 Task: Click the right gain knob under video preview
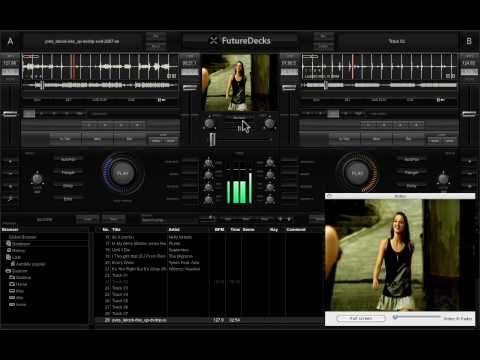[269, 123]
